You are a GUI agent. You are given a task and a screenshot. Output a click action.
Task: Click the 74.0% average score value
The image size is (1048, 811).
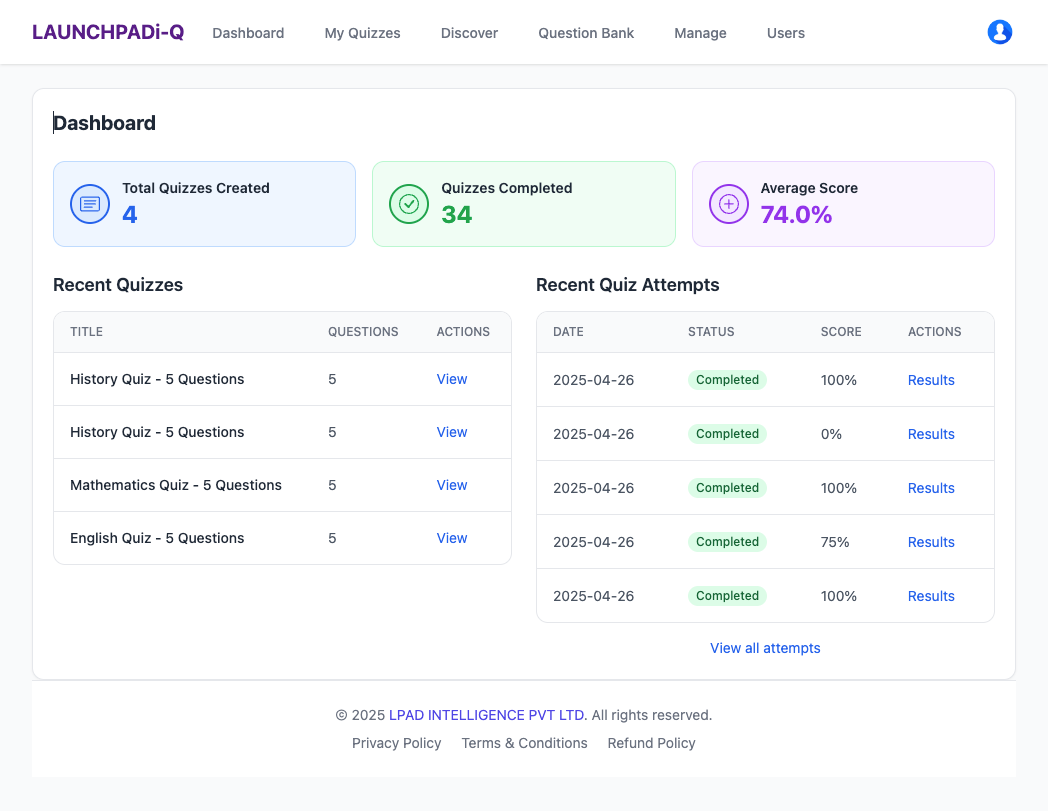796,215
